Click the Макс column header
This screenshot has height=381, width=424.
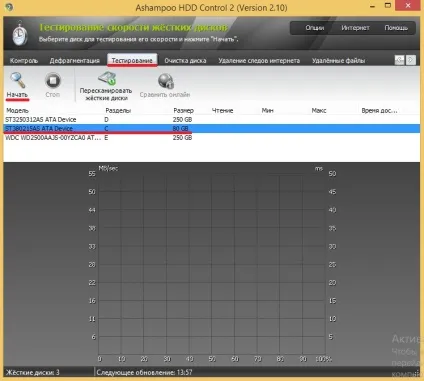[x=319, y=110]
